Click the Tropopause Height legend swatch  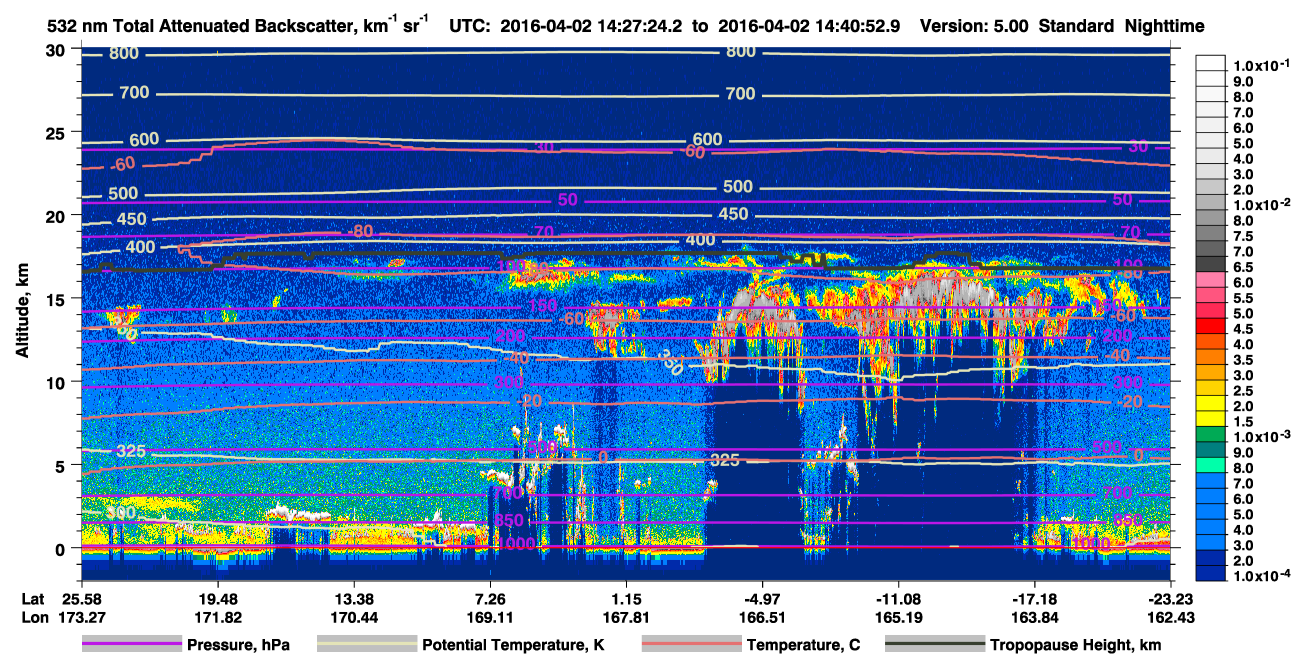point(935,645)
